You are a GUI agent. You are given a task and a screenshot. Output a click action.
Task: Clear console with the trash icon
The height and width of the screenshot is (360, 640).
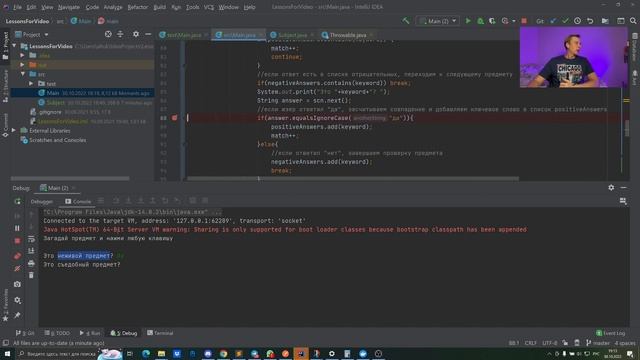click(x=31, y=275)
